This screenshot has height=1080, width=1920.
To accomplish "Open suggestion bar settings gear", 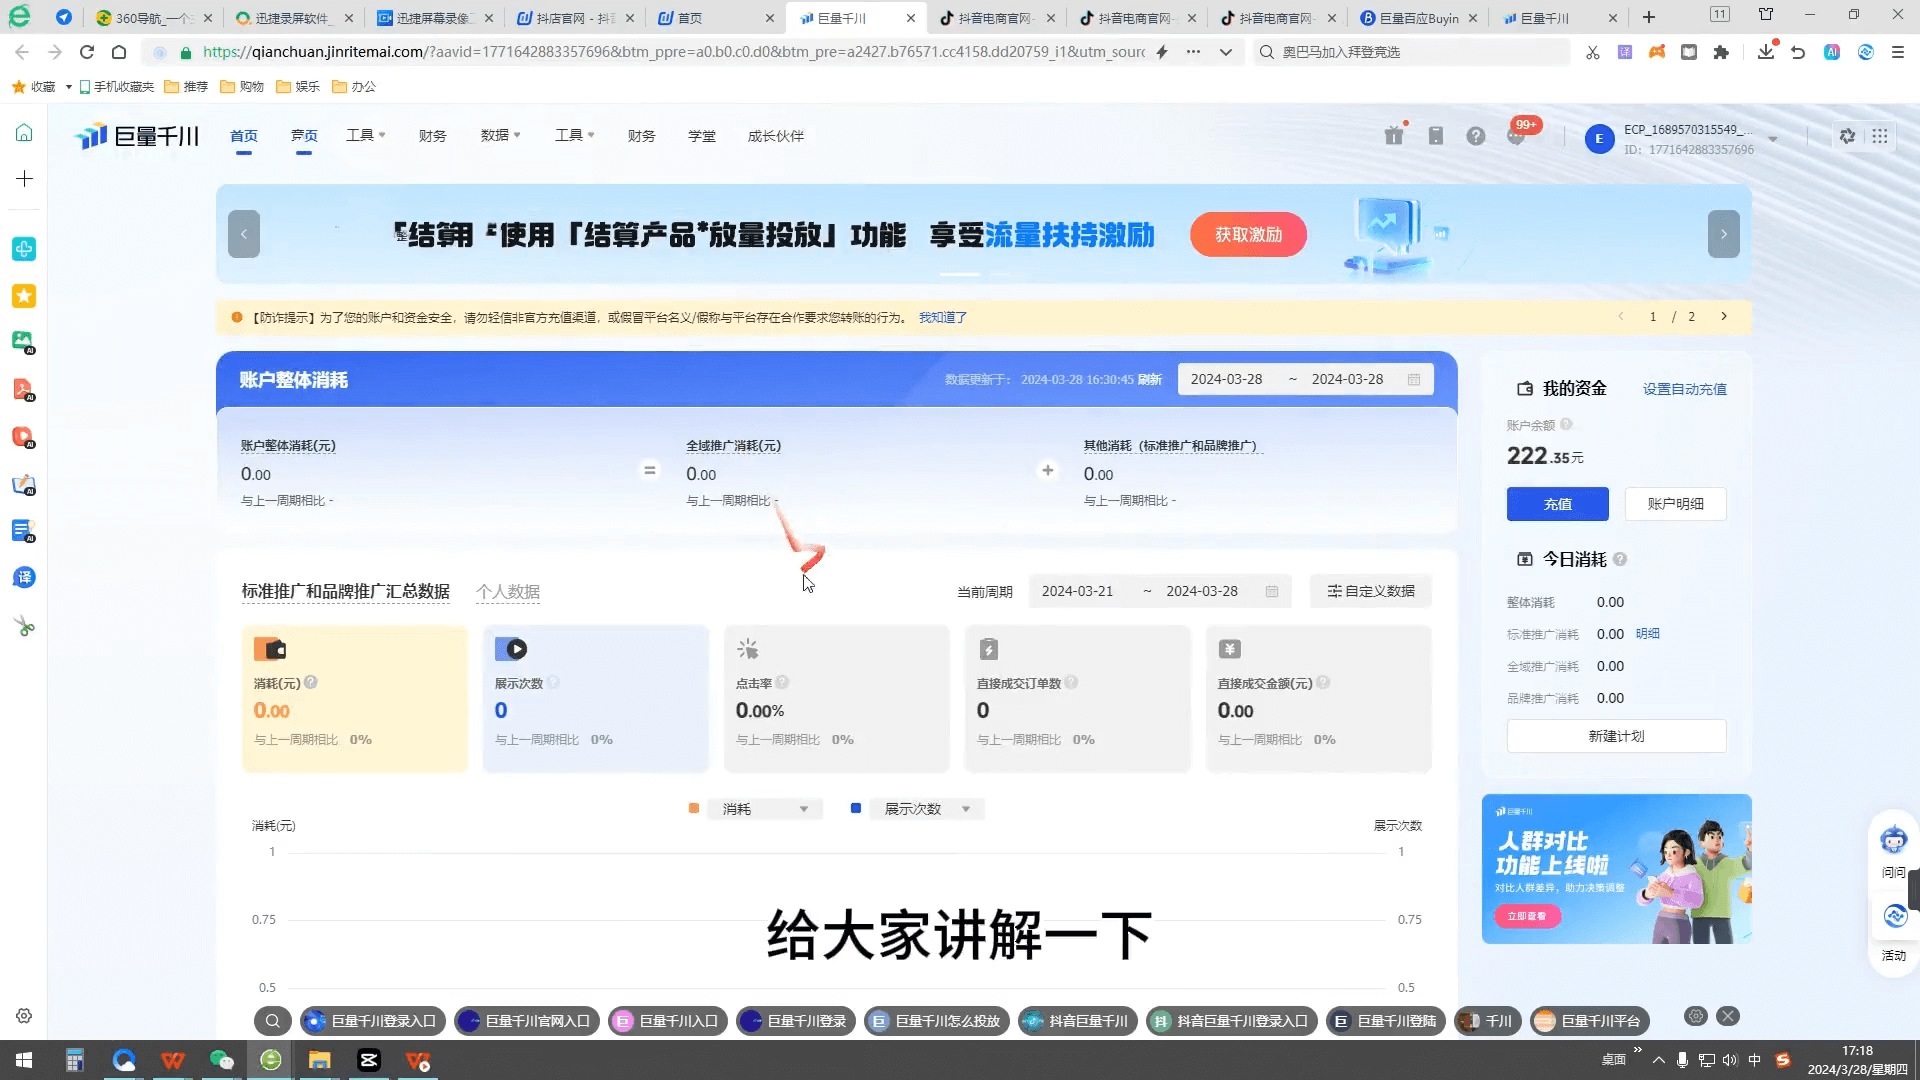I will (x=1696, y=1016).
